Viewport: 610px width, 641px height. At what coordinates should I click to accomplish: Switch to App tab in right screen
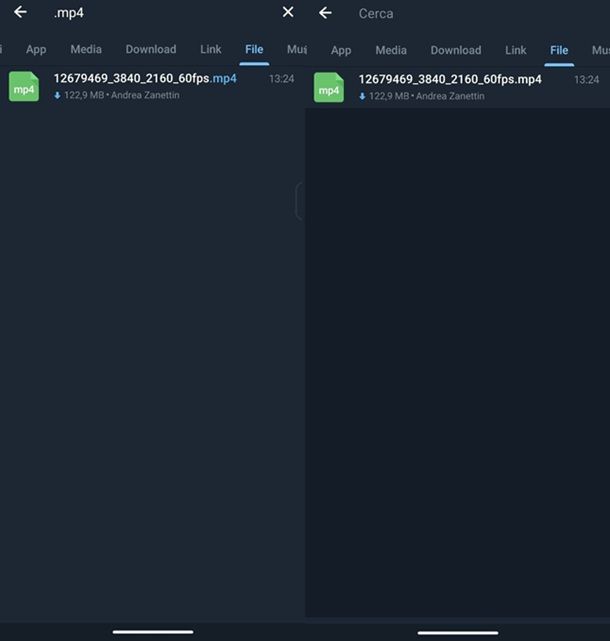(x=341, y=50)
